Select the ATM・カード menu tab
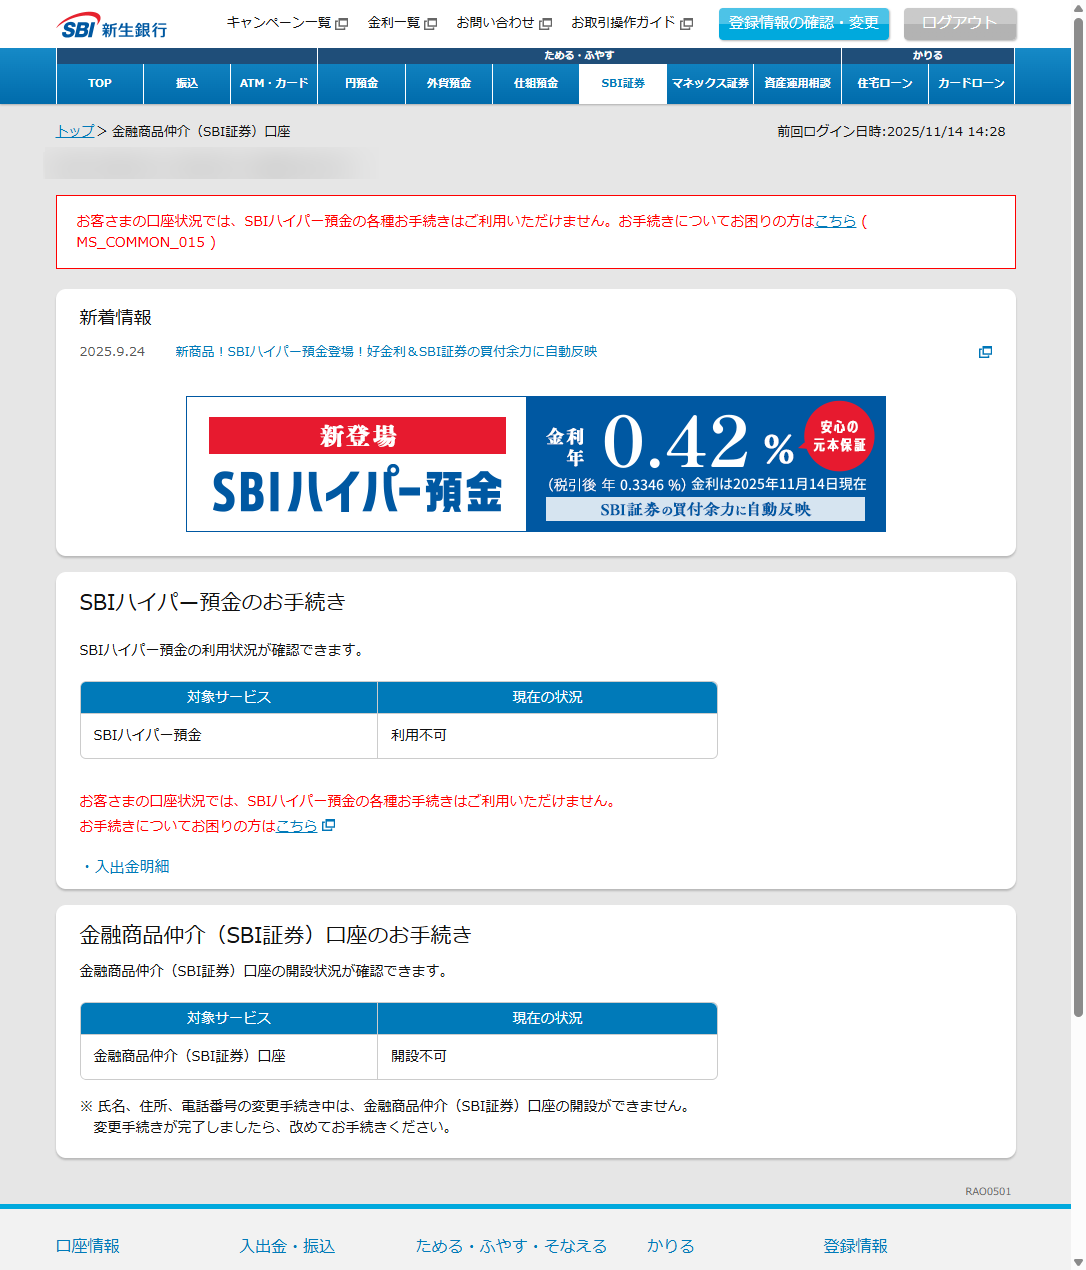The width and height of the screenshot is (1086, 1270). point(274,84)
